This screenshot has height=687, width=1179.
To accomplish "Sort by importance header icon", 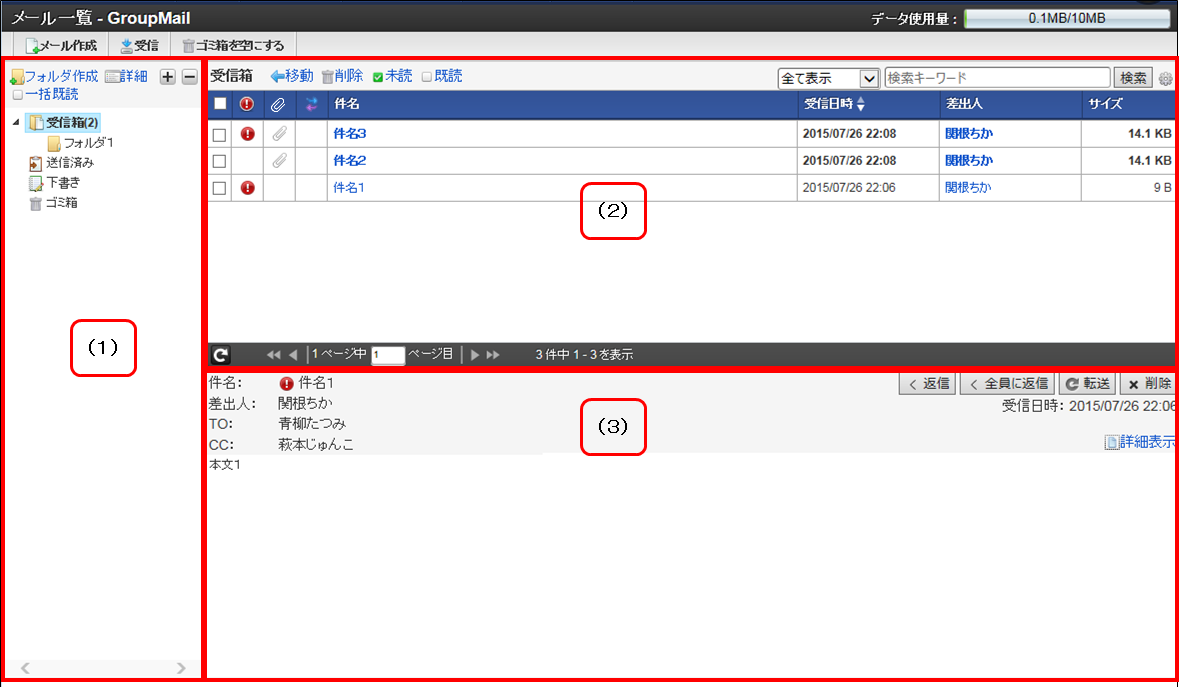I will (247, 104).
